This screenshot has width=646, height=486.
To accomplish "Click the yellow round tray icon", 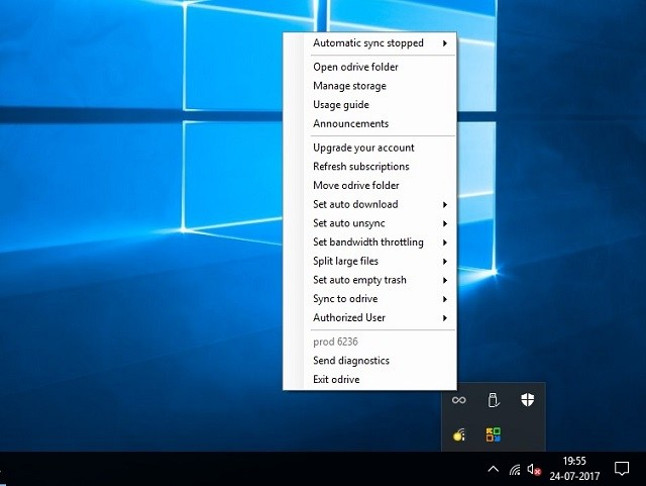I will (459, 435).
